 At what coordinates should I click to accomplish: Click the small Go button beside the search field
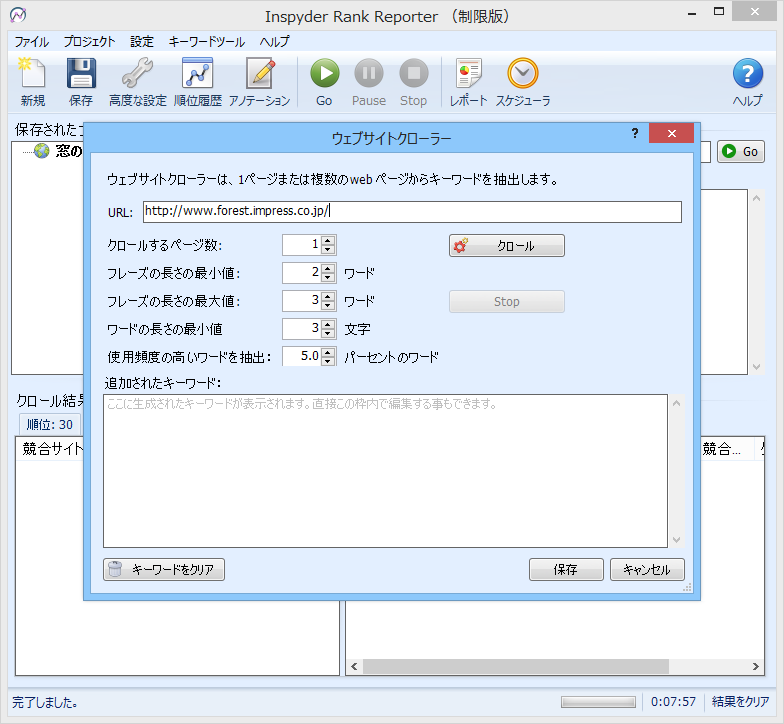741,152
